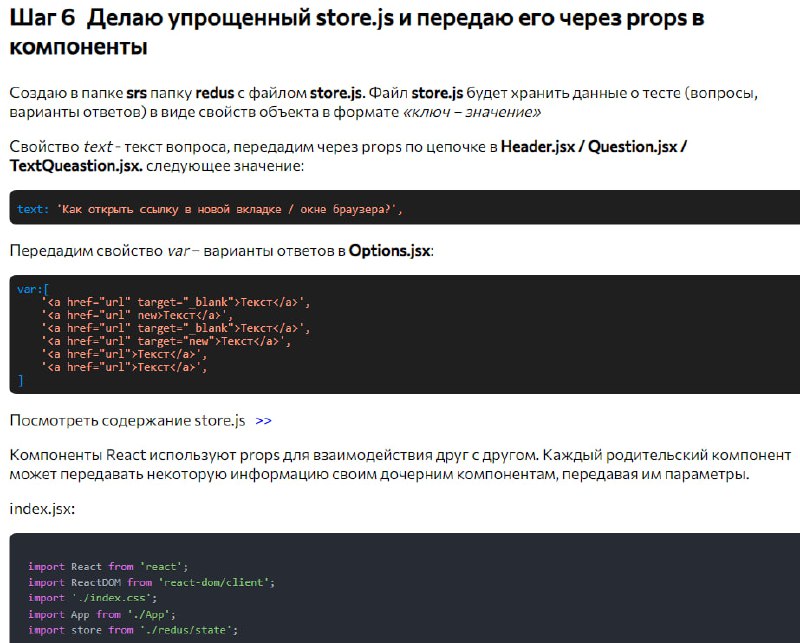The image size is (800, 643).
Task: Click the code line importing ReactDOM
Action: (152, 582)
